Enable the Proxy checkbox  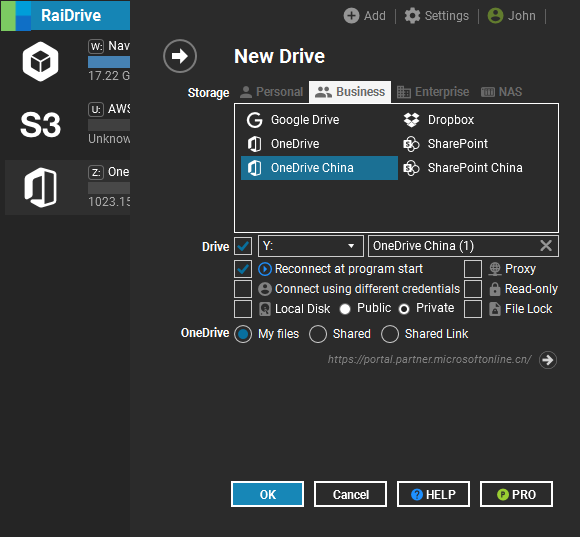point(473,269)
